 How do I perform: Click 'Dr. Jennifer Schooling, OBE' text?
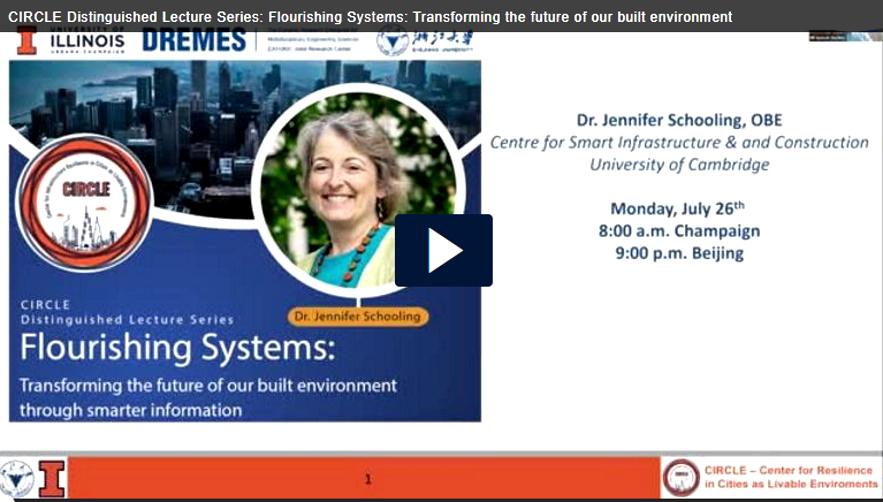pyautogui.click(x=679, y=120)
